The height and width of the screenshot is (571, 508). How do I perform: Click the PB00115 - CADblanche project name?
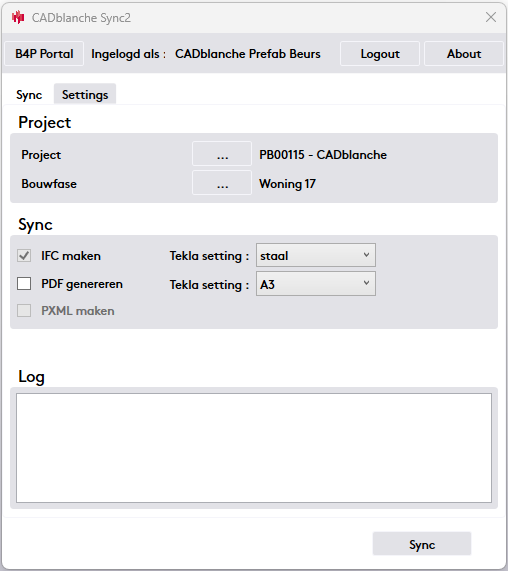pyautogui.click(x=323, y=155)
